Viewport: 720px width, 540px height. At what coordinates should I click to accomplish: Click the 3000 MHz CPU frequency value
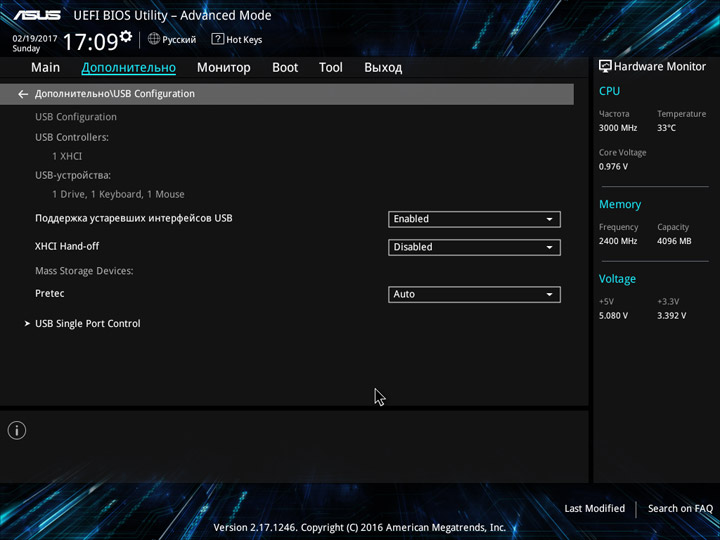pos(618,128)
